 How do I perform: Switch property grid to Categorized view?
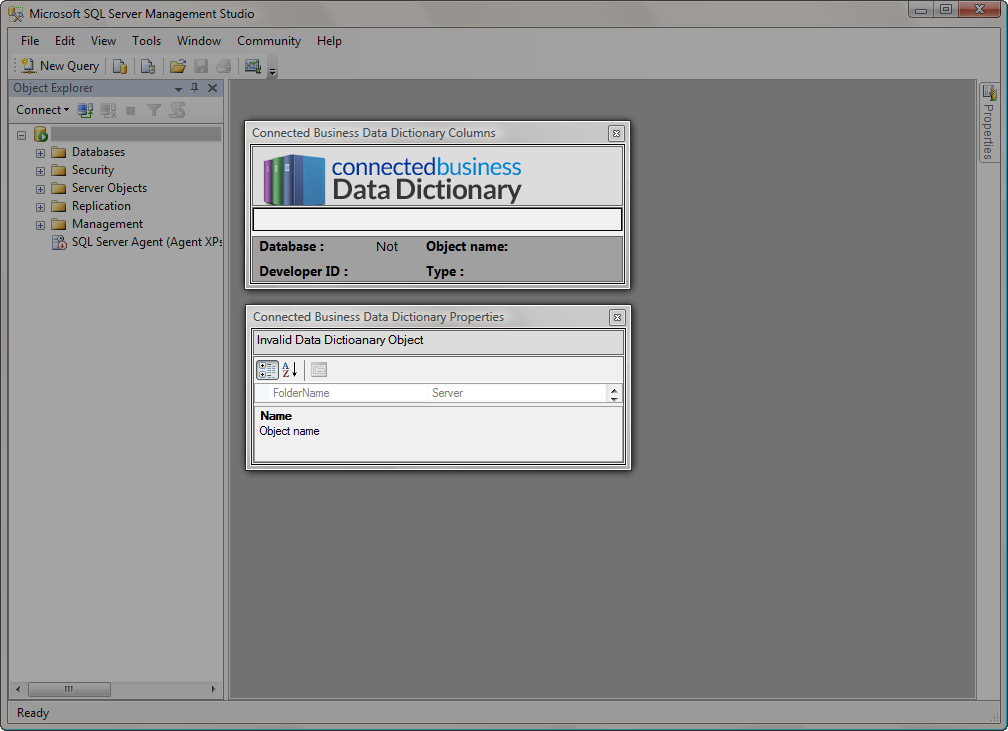267,369
